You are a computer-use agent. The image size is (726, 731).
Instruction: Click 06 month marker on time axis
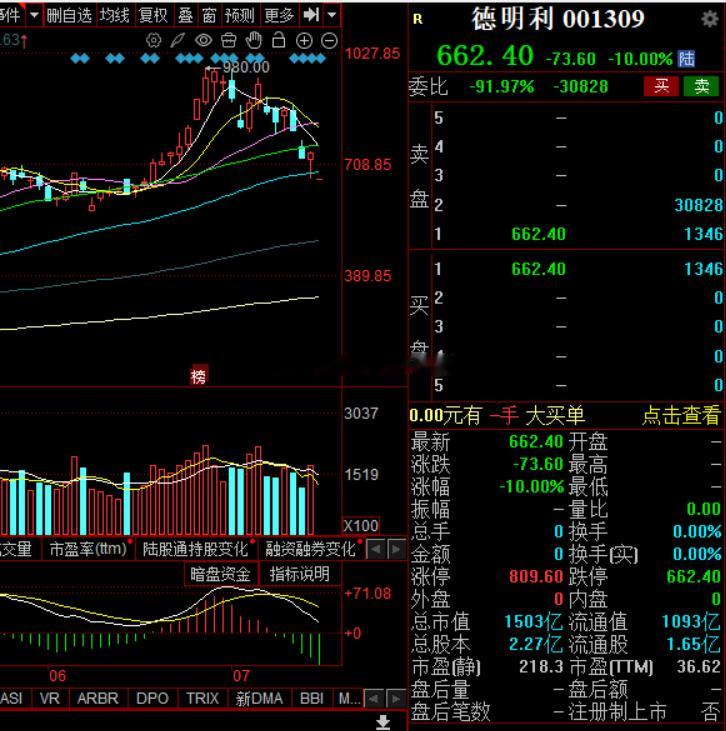(x=57, y=676)
